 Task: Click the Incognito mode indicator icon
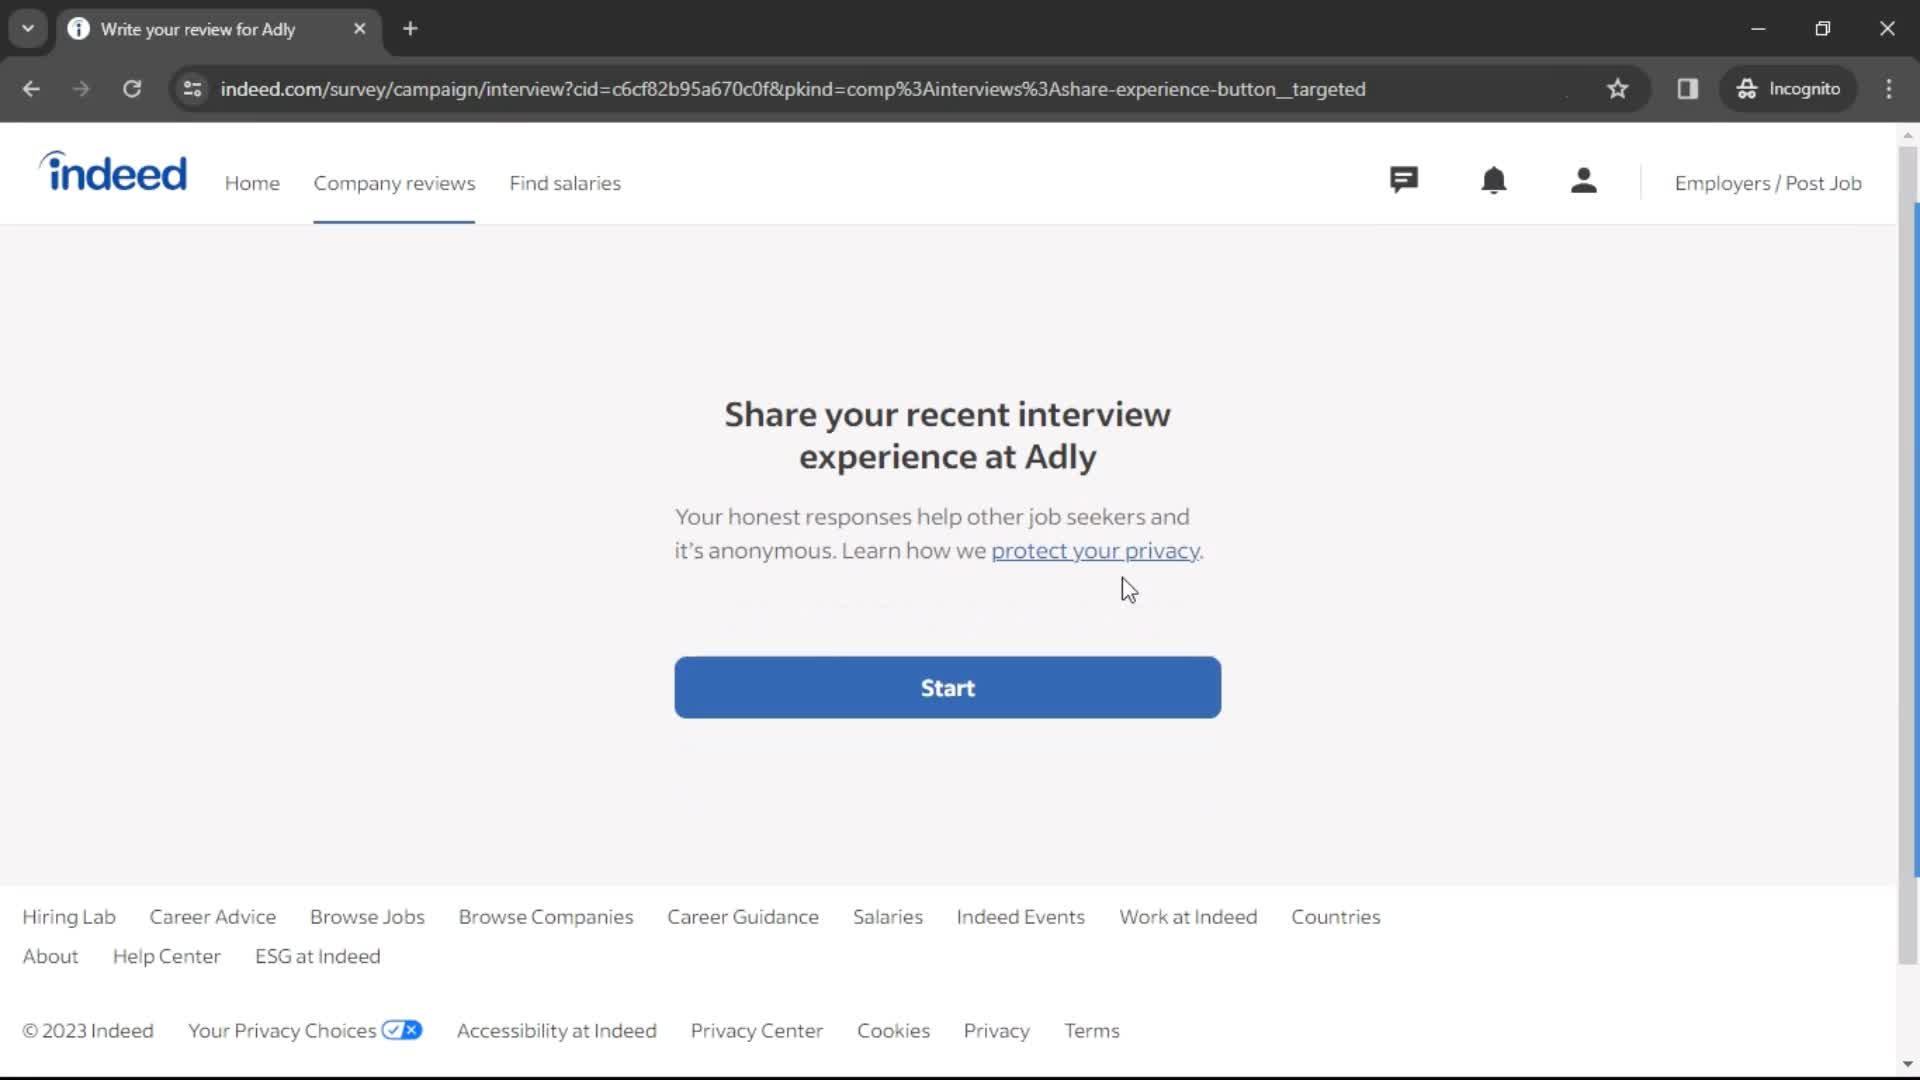pyautogui.click(x=1745, y=88)
